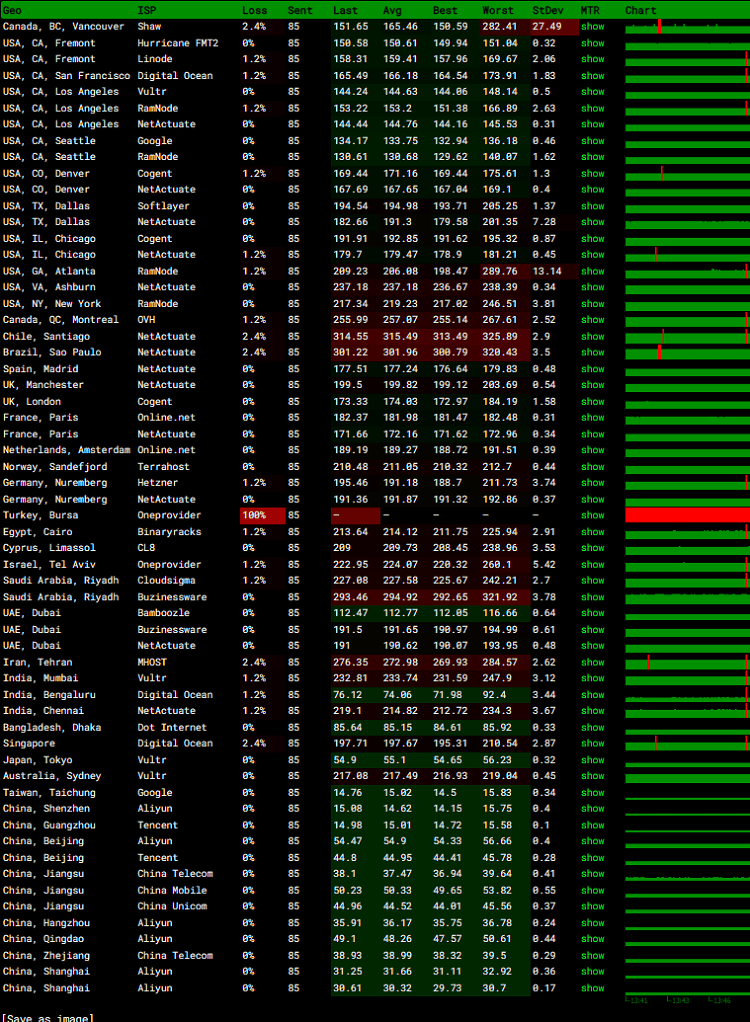Click the Iran, Tehran latency chart
Viewport: 750px width, 1022px height.
(687, 662)
